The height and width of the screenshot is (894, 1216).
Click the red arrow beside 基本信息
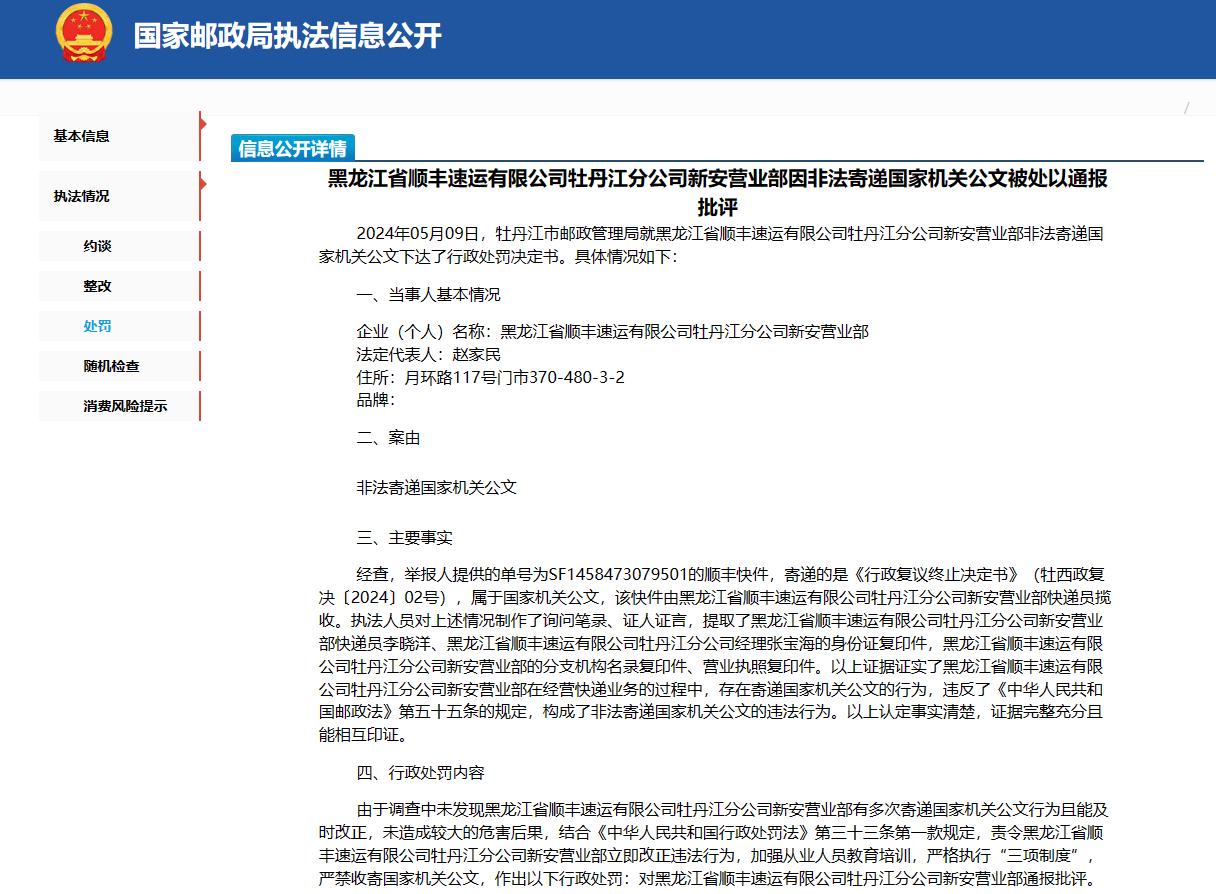pyautogui.click(x=203, y=124)
